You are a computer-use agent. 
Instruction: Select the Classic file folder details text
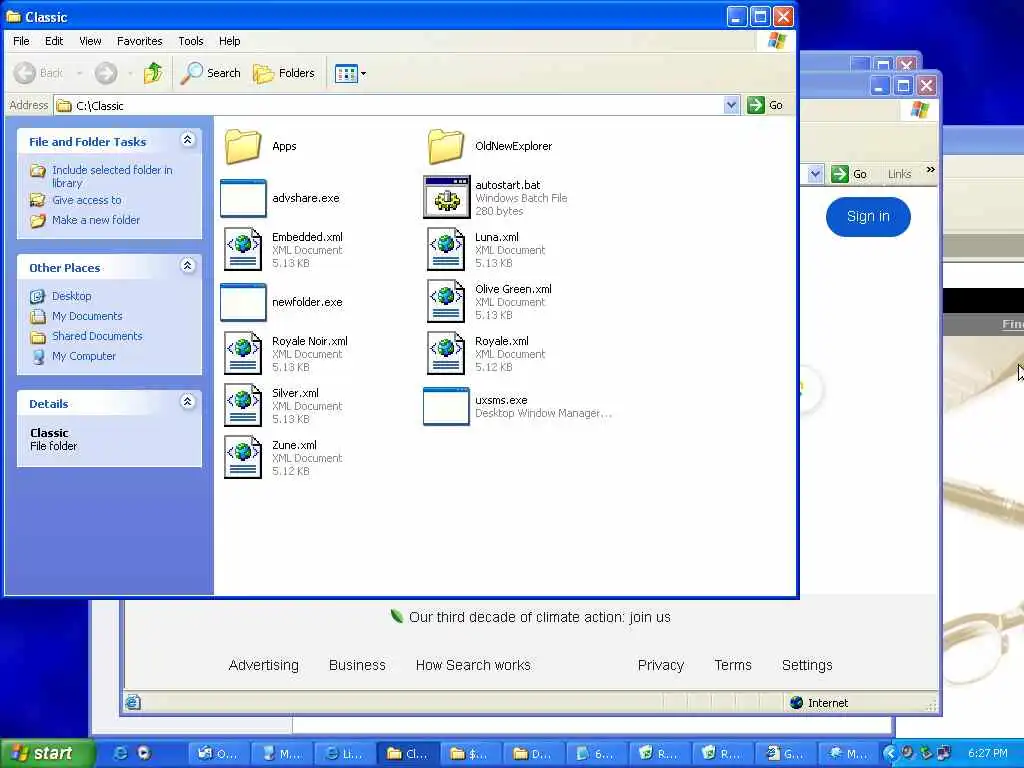point(54,440)
